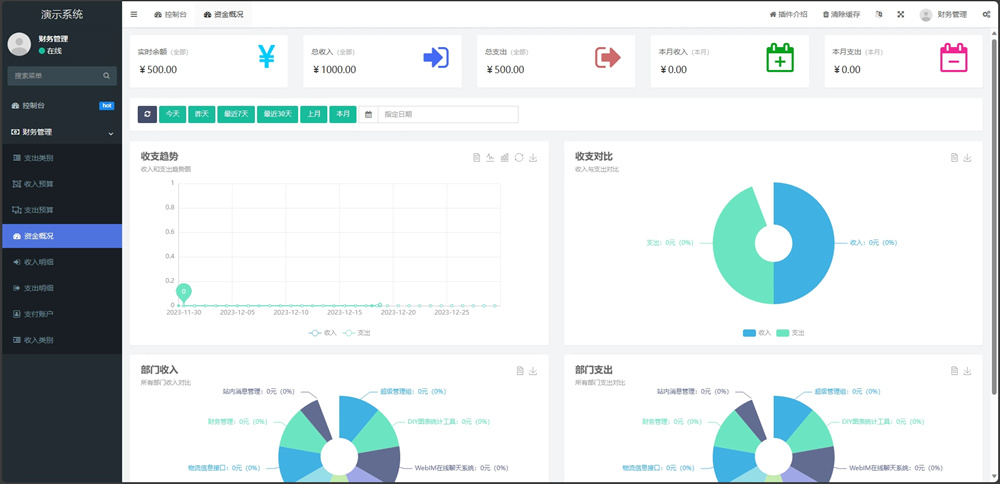The image size is (1000, 484).
Task: Toggle 支出 series in 收支趋势 legend
Action: click(356, 333)
